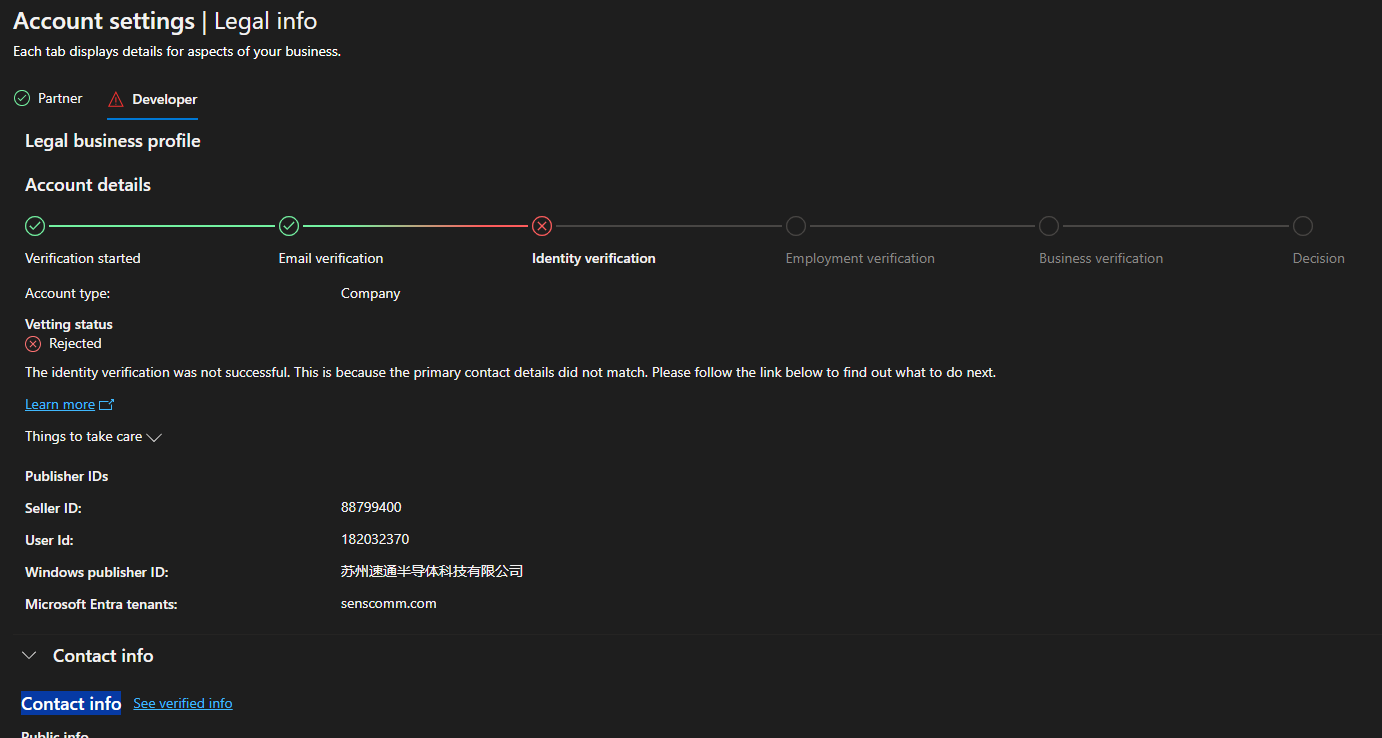Open the Learn more link
Screen dimensions: 1382x738
[x=60, y=404]
